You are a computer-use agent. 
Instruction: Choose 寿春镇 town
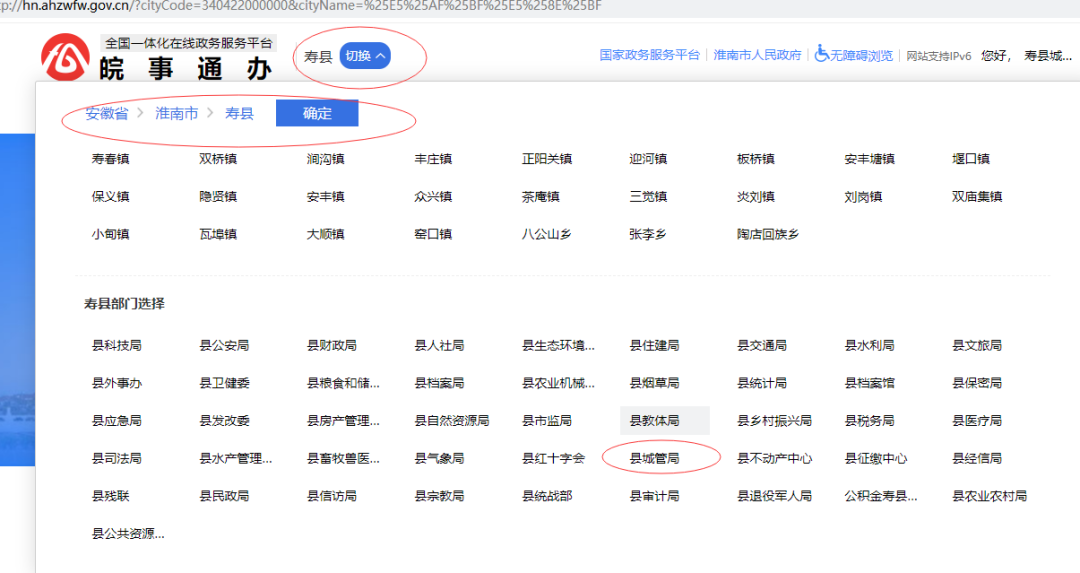110,159
